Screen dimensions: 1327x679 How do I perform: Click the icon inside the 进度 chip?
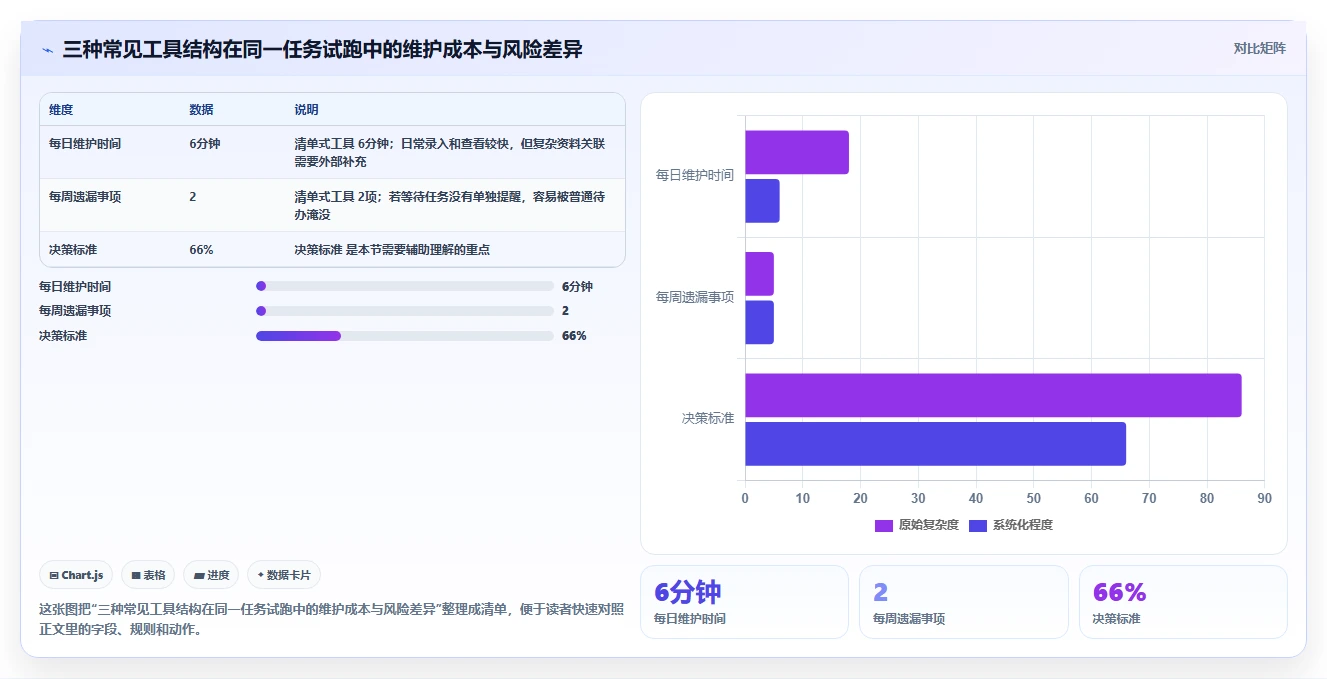(x=198, y=575)
